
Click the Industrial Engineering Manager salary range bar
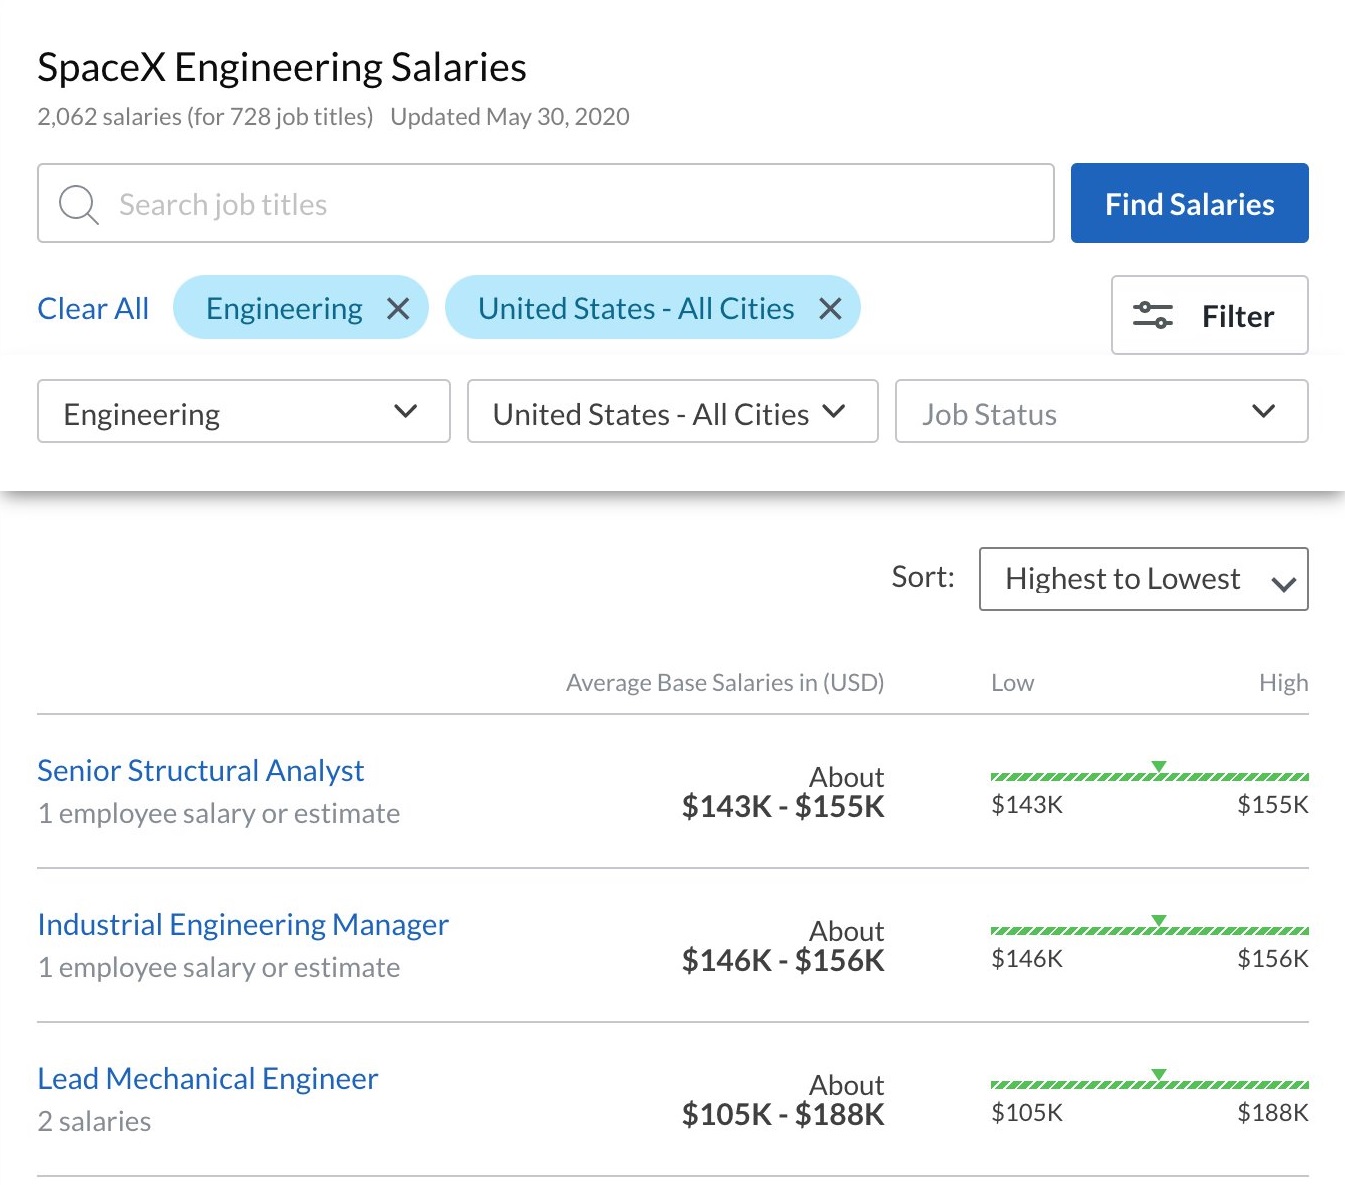coord(1150,929)
